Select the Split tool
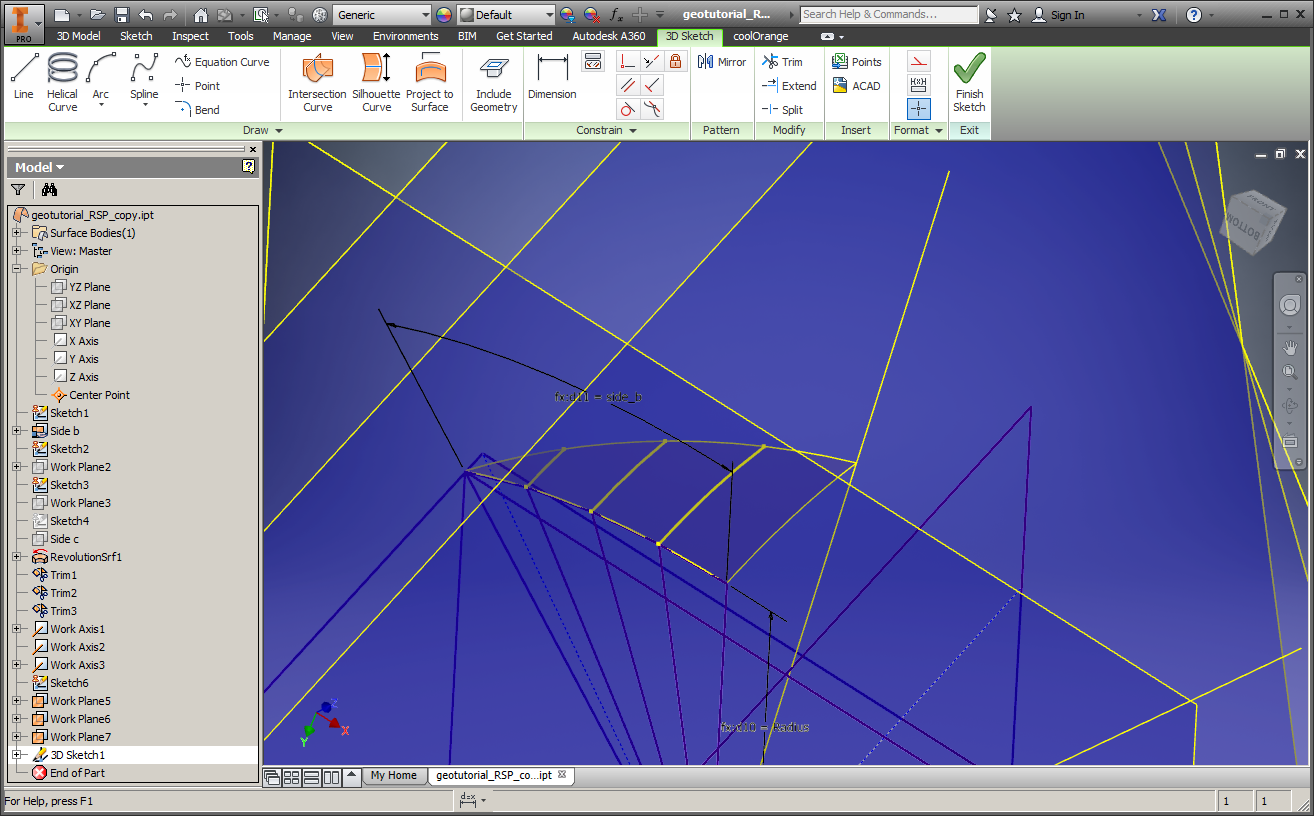Image resolution: width=1314 pixels, height=816 pixels. (782, 110)
